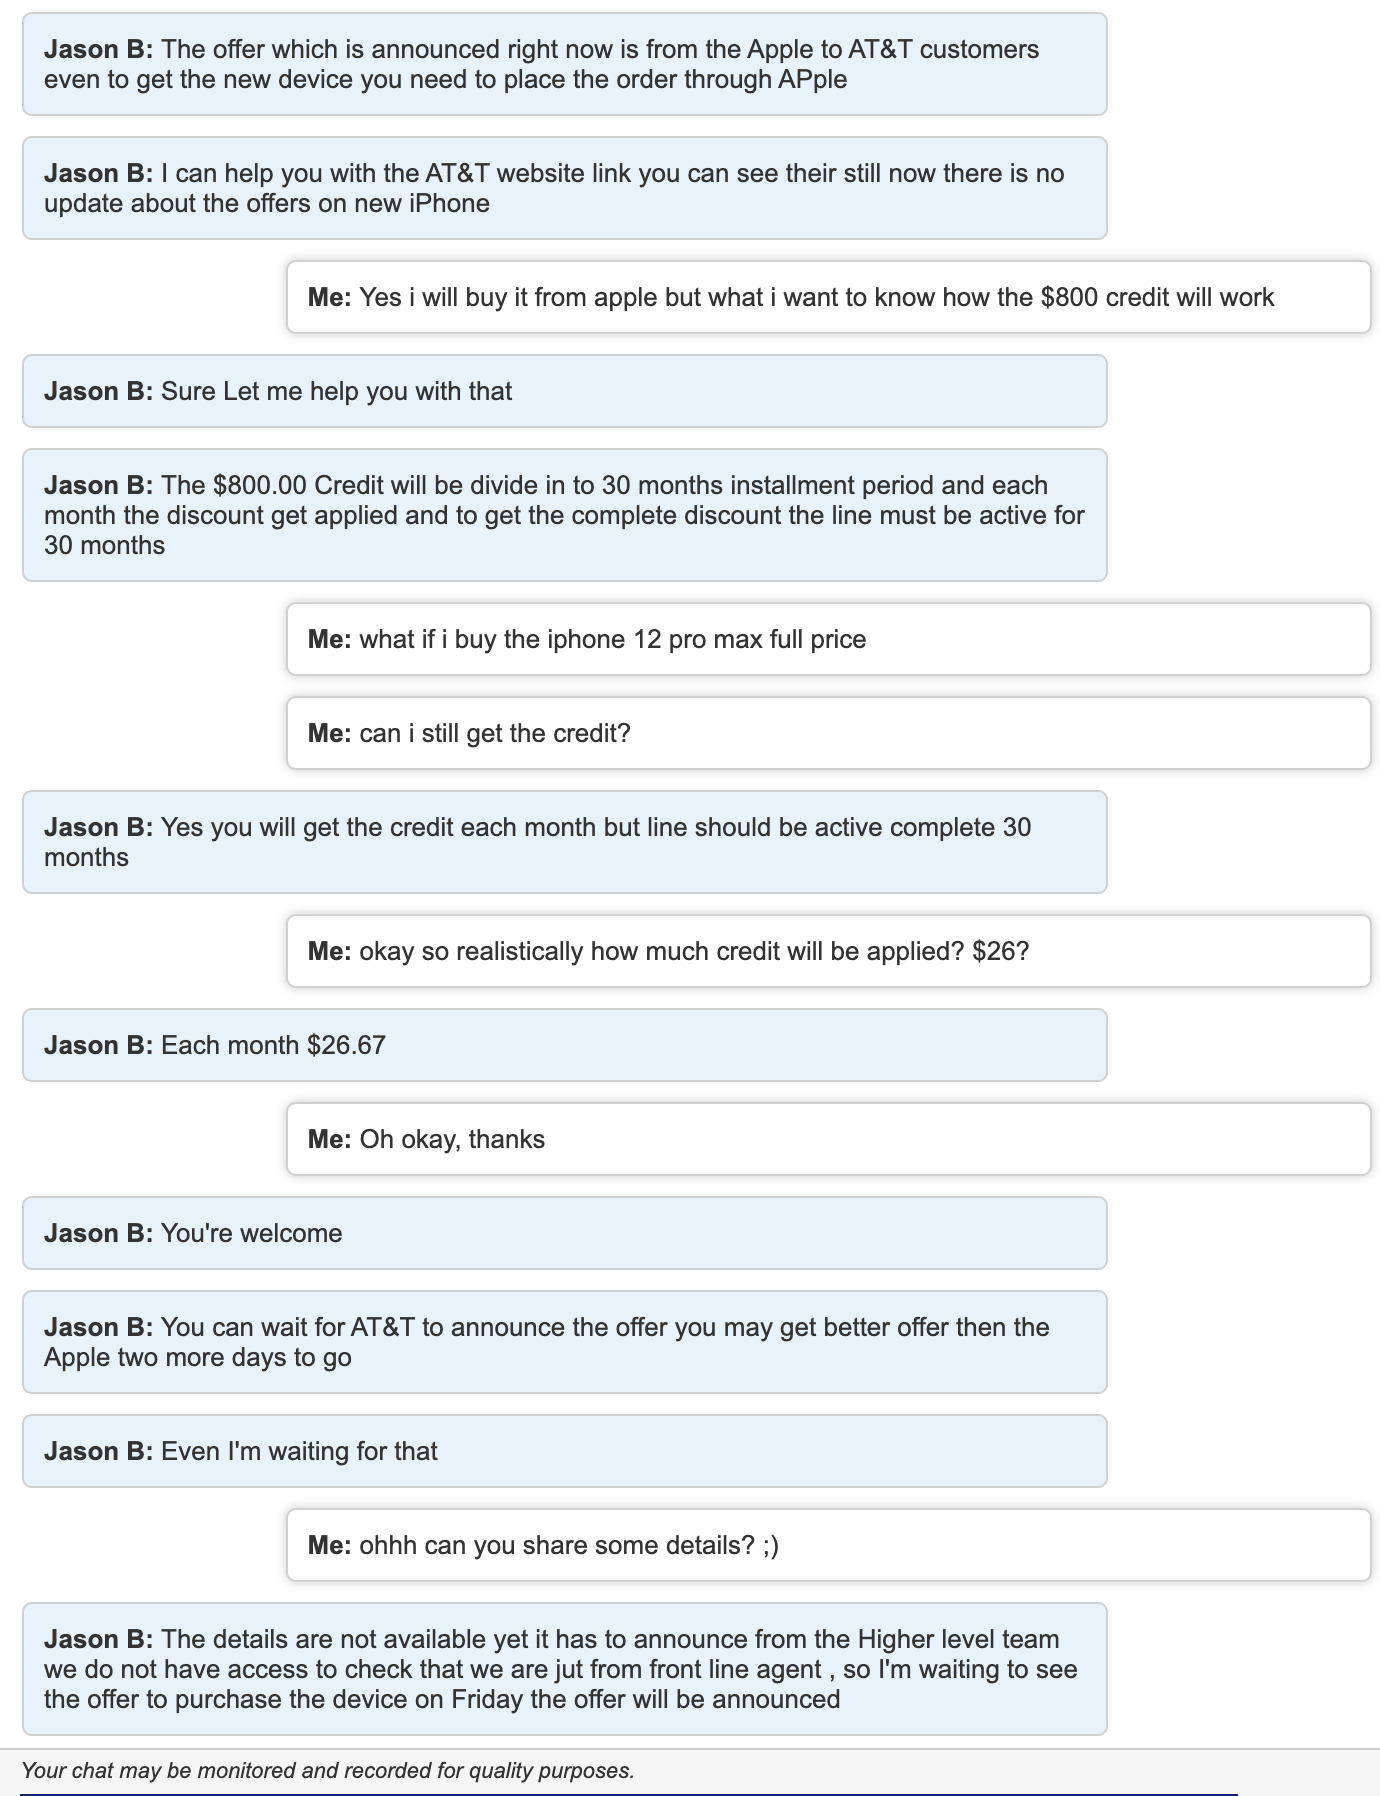Select Jason's message about the Higher level team

click(x=564, y=1669)
